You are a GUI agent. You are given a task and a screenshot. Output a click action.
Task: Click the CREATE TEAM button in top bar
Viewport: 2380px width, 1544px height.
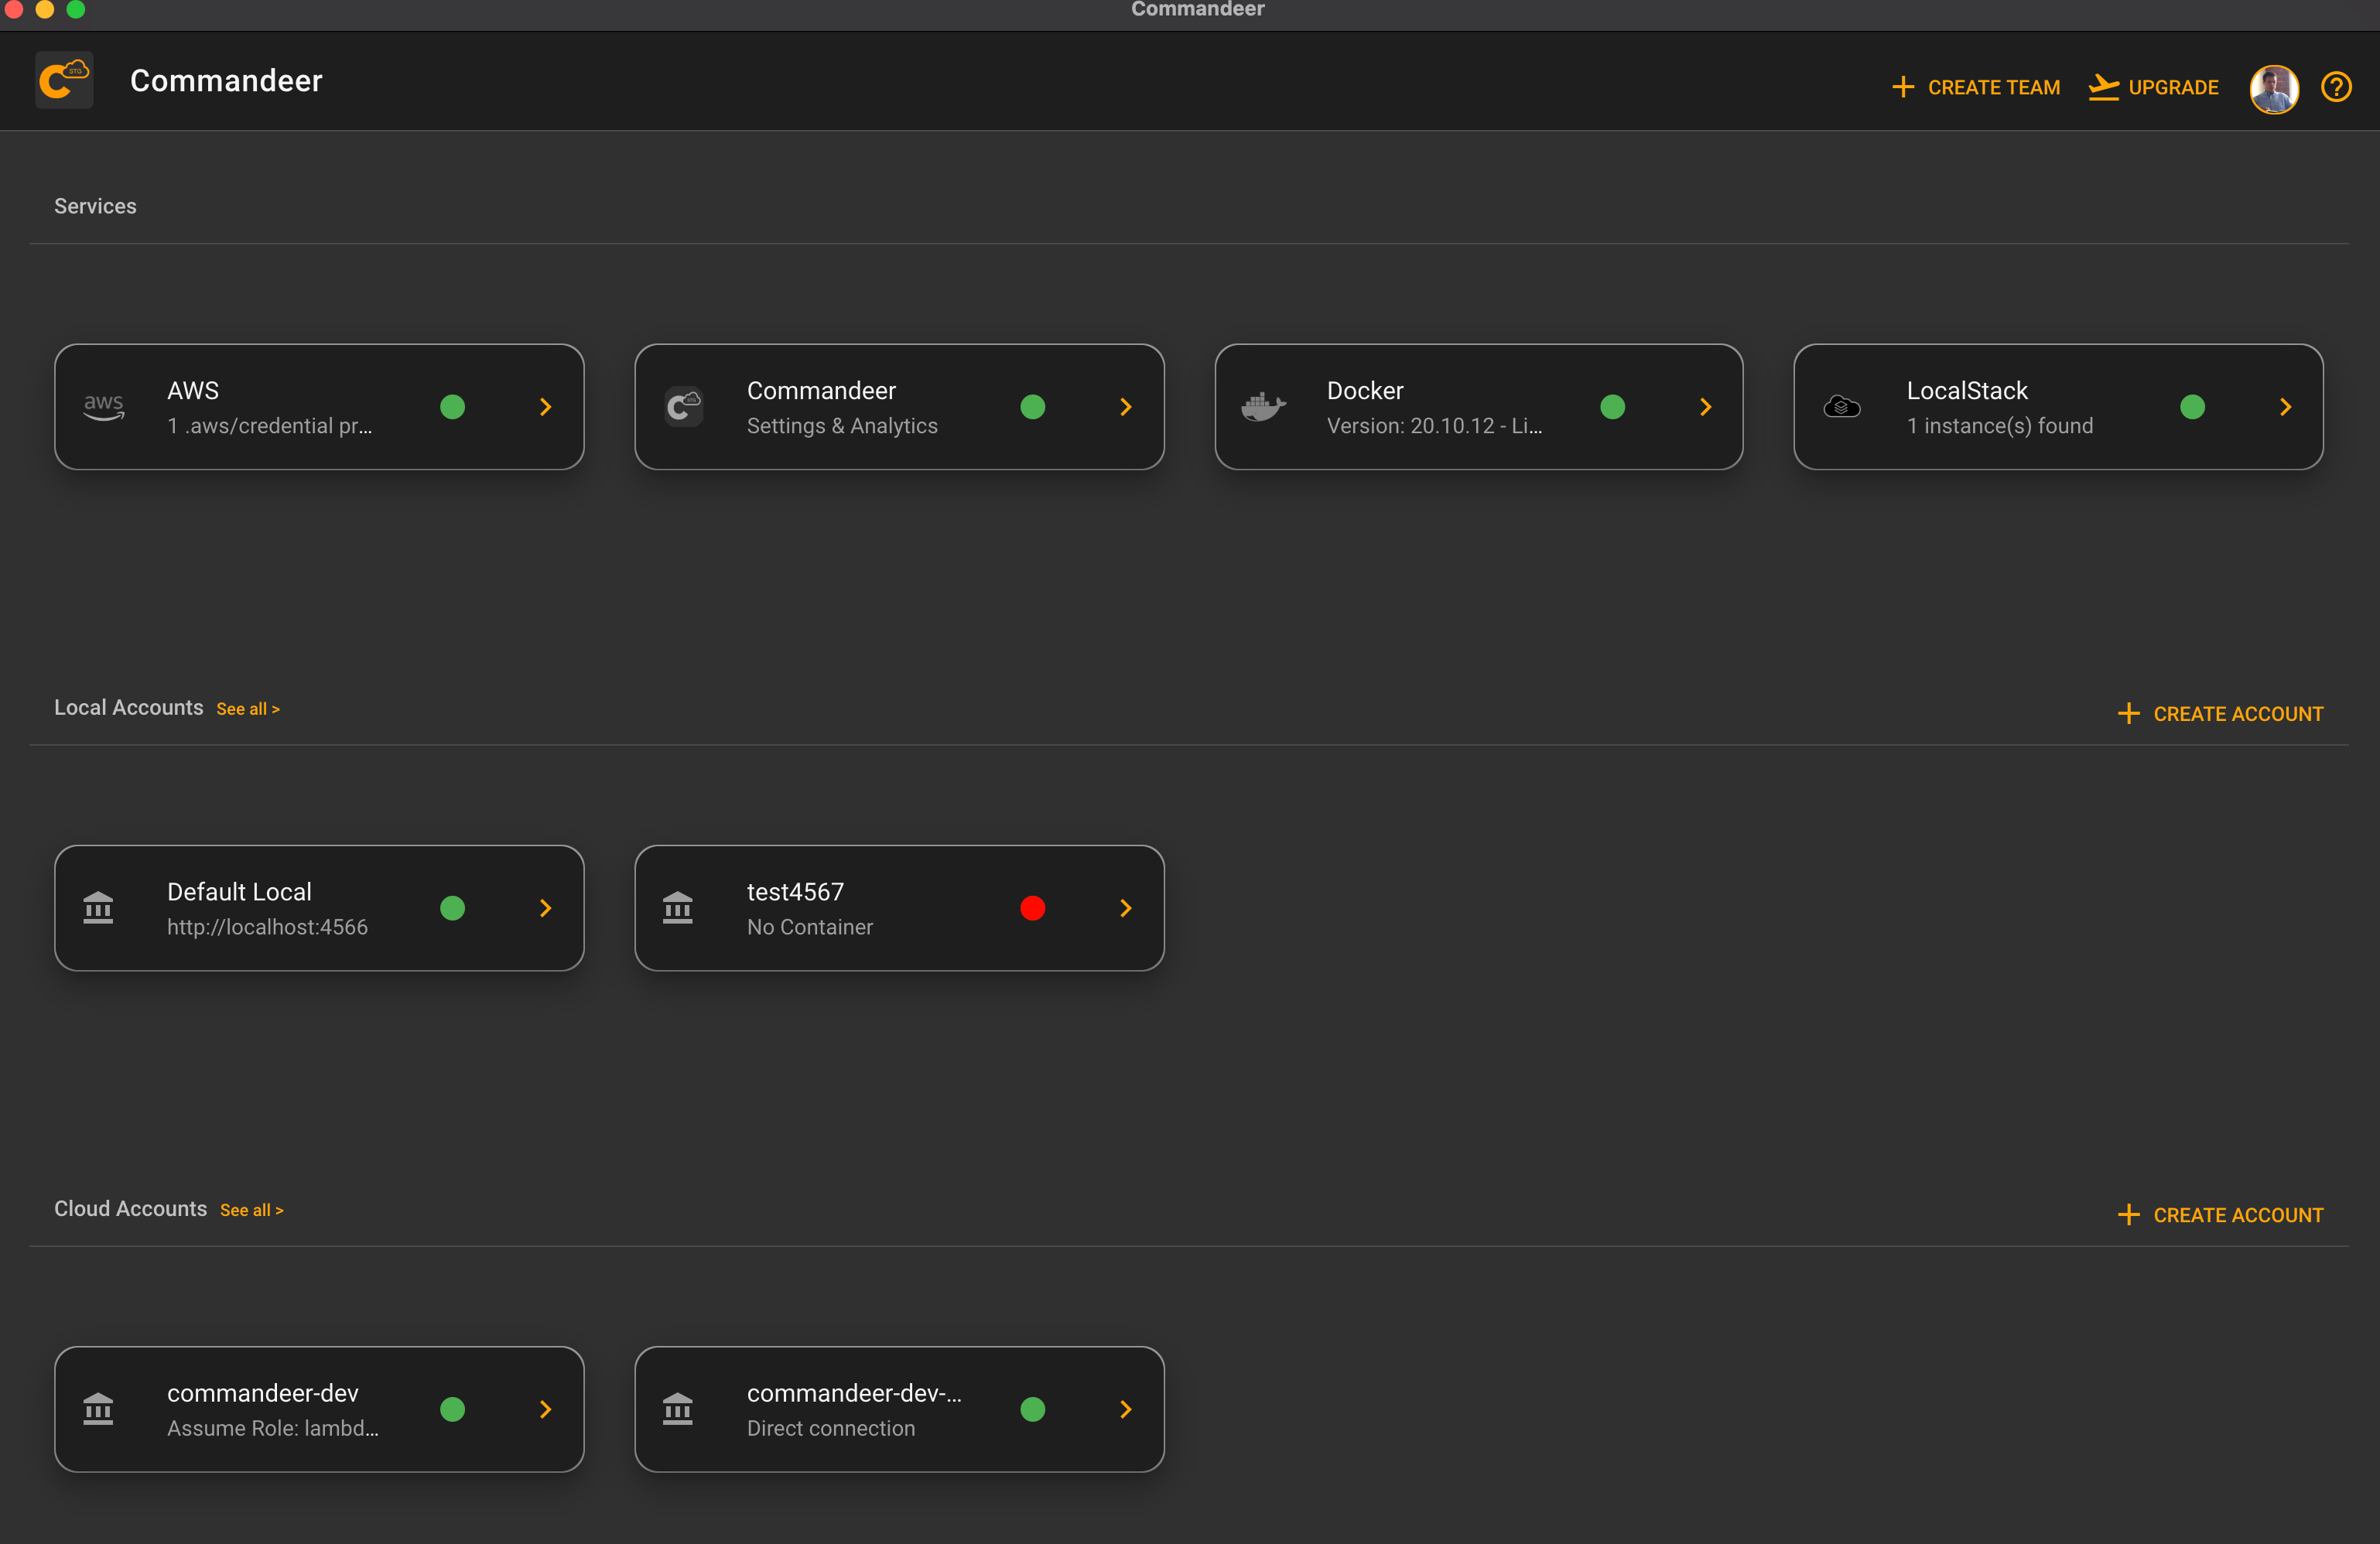1976,87
